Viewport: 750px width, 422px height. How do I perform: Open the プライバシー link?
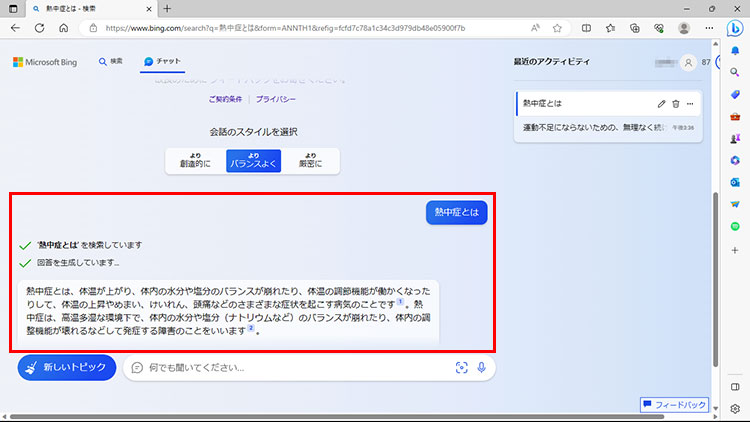(x=275, y=100)
